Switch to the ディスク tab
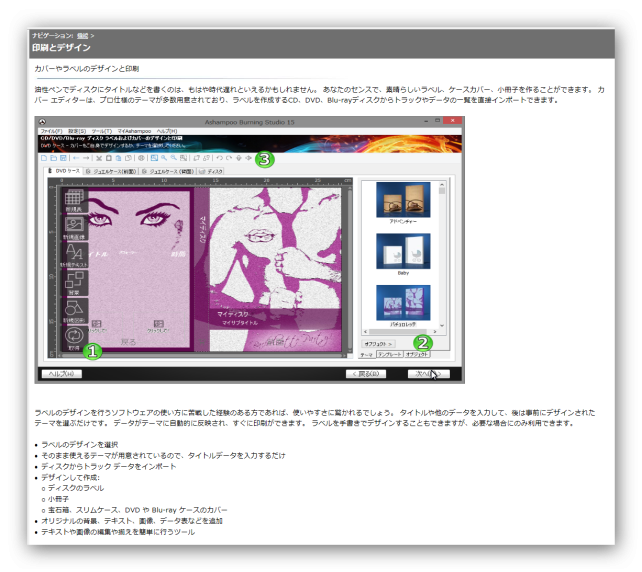This screenshot has width=642, height=572. click(x=210, y=172)
